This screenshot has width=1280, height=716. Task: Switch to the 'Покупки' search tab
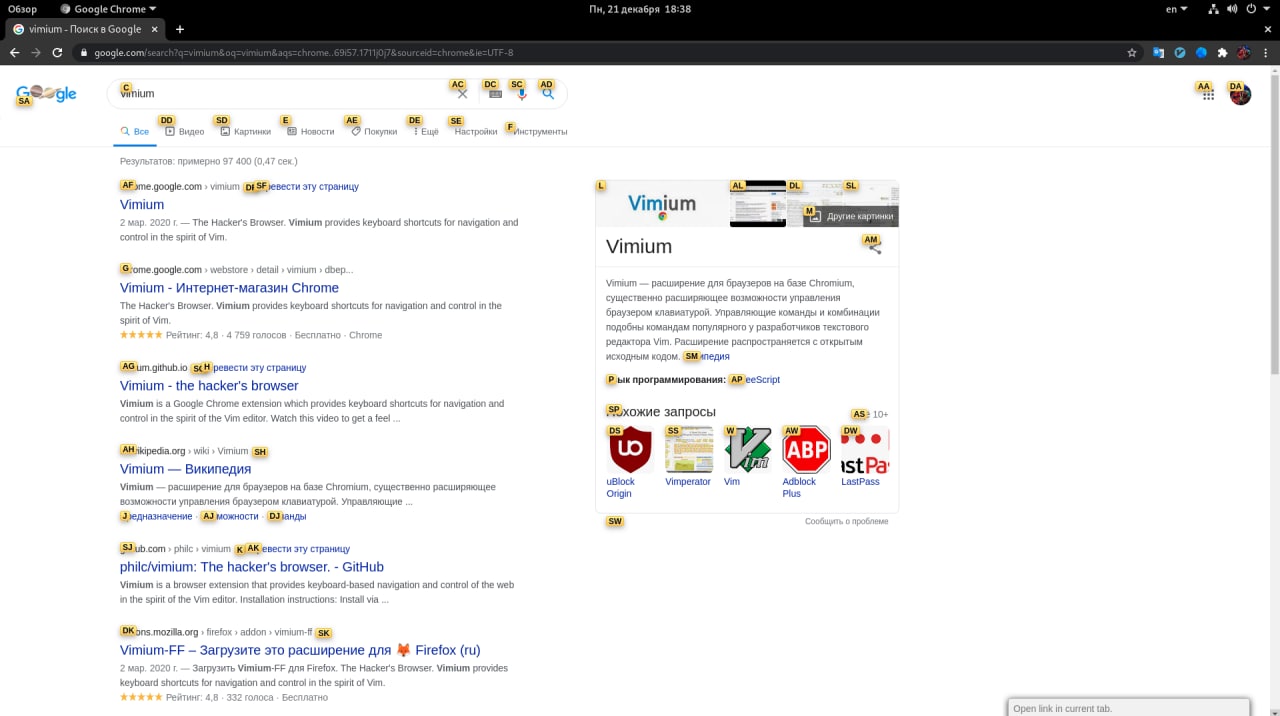tap(374, 131)
